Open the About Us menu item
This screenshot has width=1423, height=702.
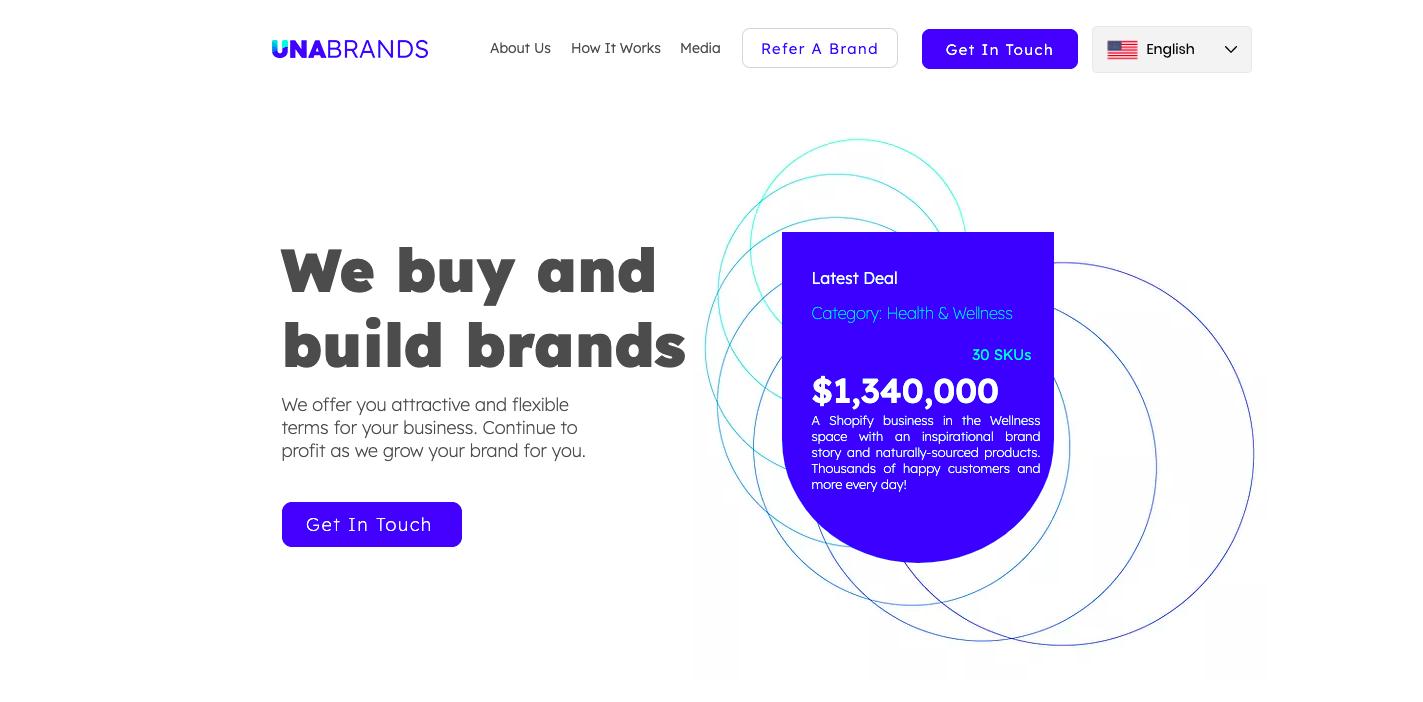pos(520,48)
